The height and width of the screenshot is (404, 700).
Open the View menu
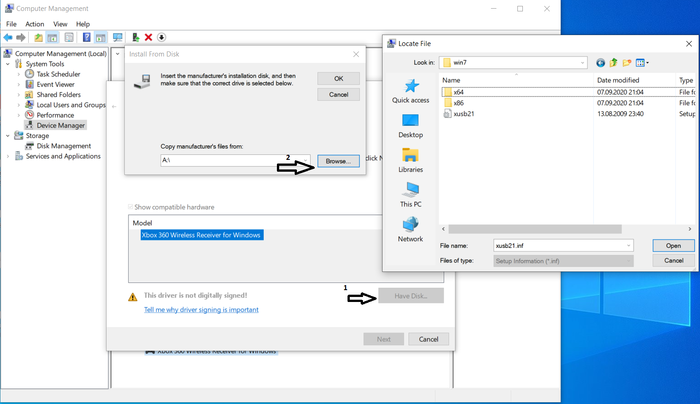point(60,24)
